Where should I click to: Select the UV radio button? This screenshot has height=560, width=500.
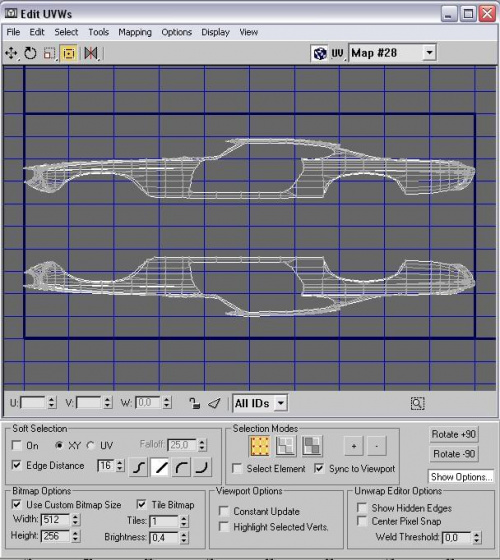[91, 445]
